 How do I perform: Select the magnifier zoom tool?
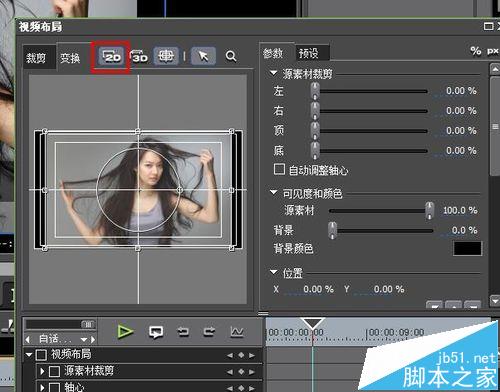(x=231, y=56)
